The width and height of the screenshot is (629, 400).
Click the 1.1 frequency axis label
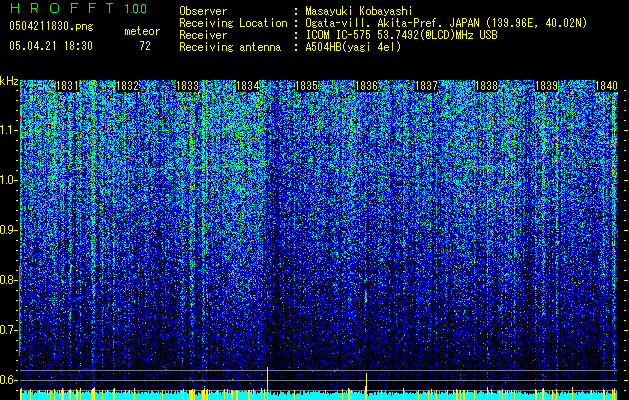pyautogui.click(x=9, y=130)
